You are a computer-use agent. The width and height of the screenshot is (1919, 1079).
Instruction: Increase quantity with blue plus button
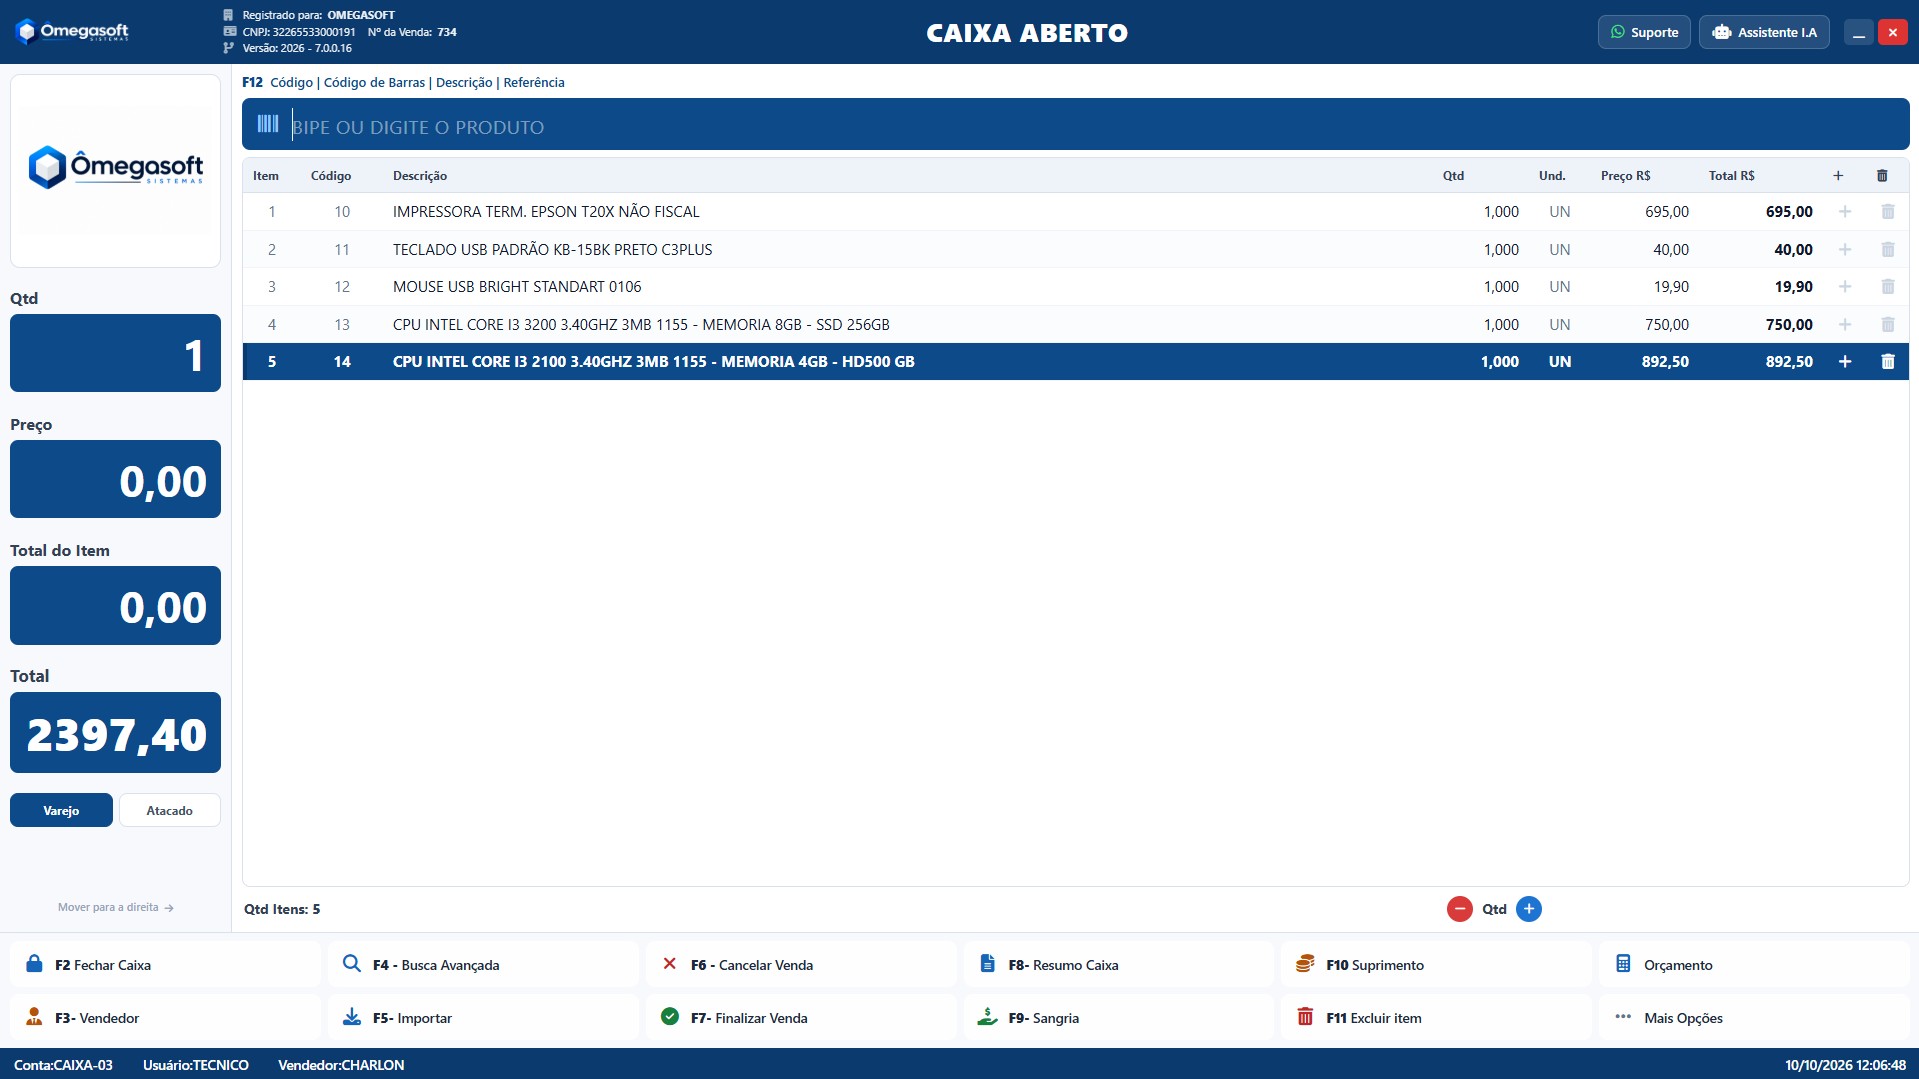point(1529,909)
